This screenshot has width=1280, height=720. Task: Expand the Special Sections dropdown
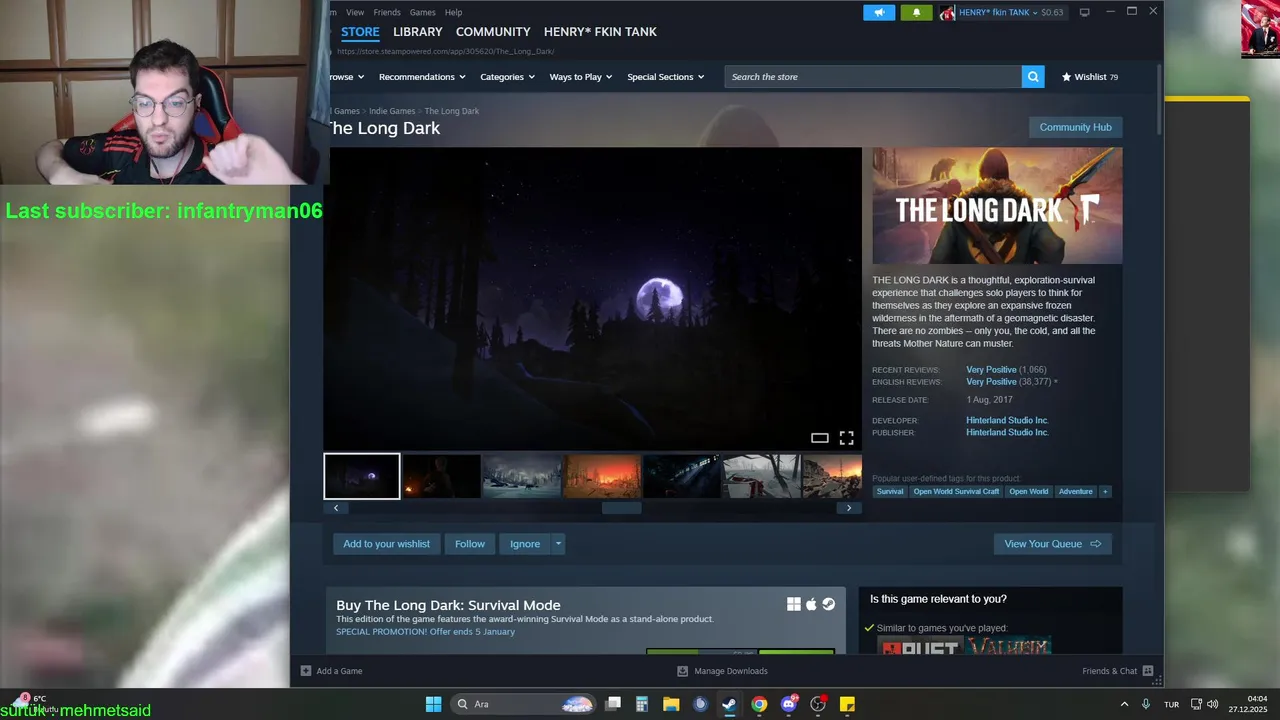click(665, 77)
